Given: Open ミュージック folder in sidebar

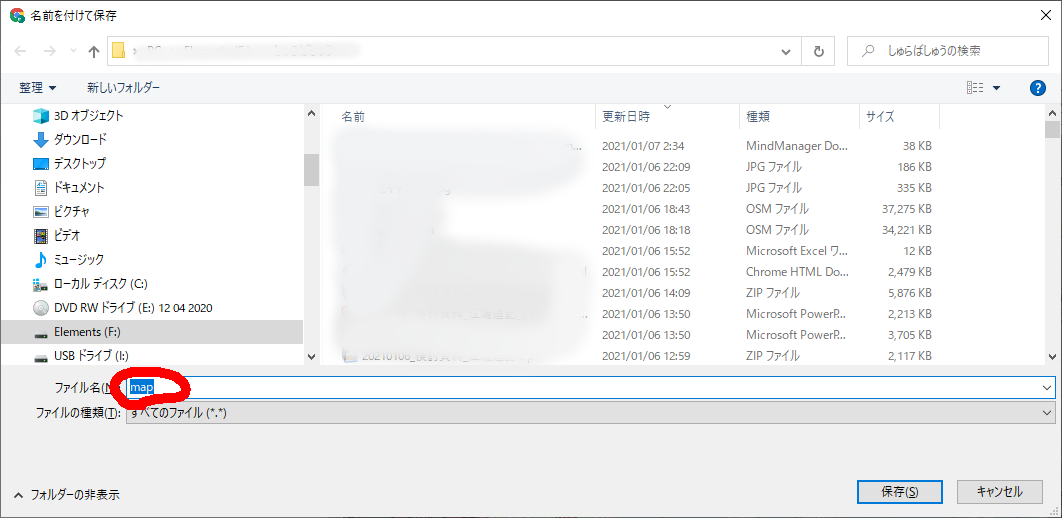Looking at the screenshot, I should pyautogui.click(x=78, y=259).
